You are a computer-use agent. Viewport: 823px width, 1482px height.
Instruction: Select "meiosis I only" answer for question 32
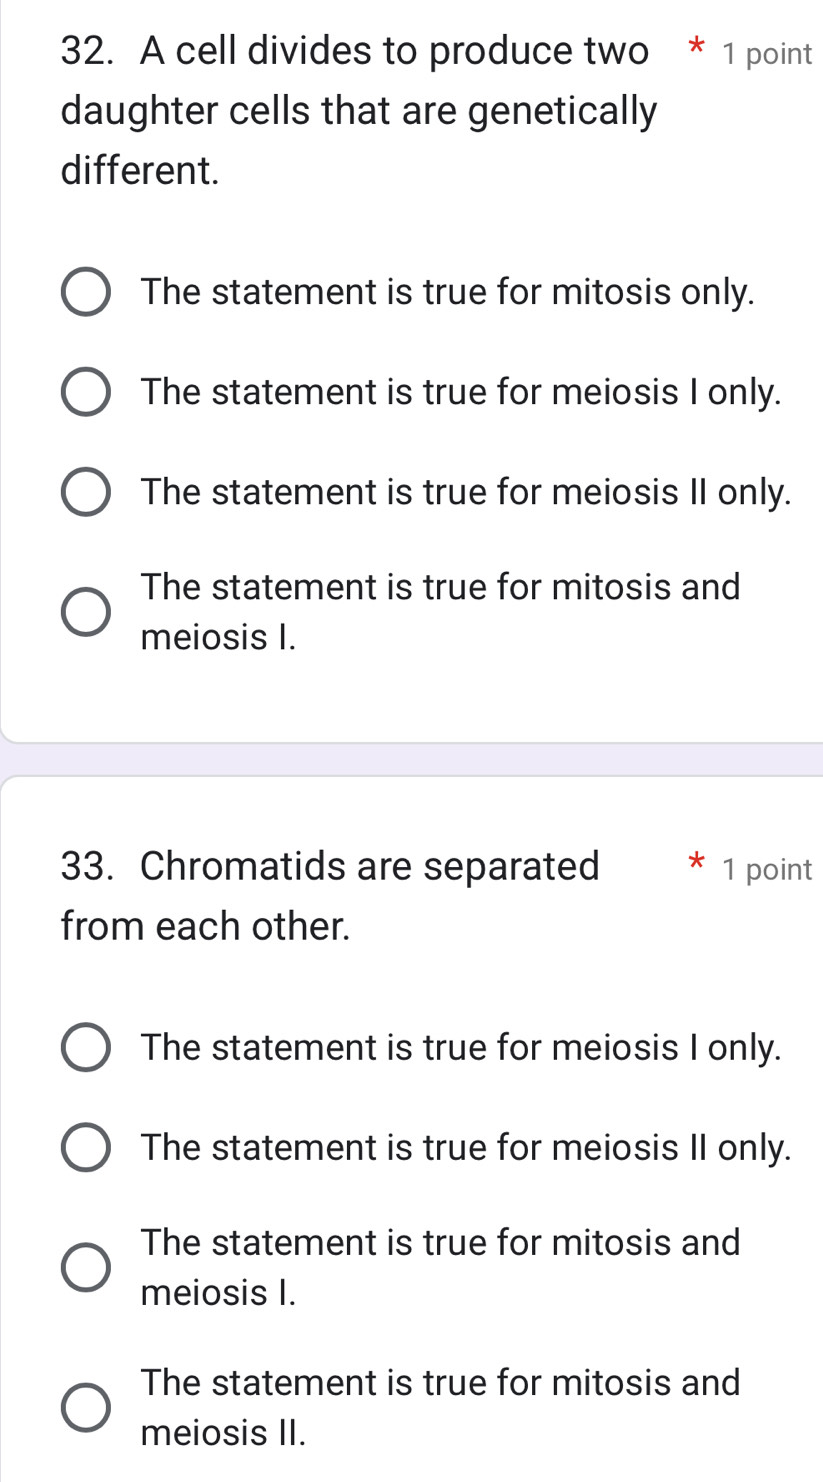(x=85, y=391)
